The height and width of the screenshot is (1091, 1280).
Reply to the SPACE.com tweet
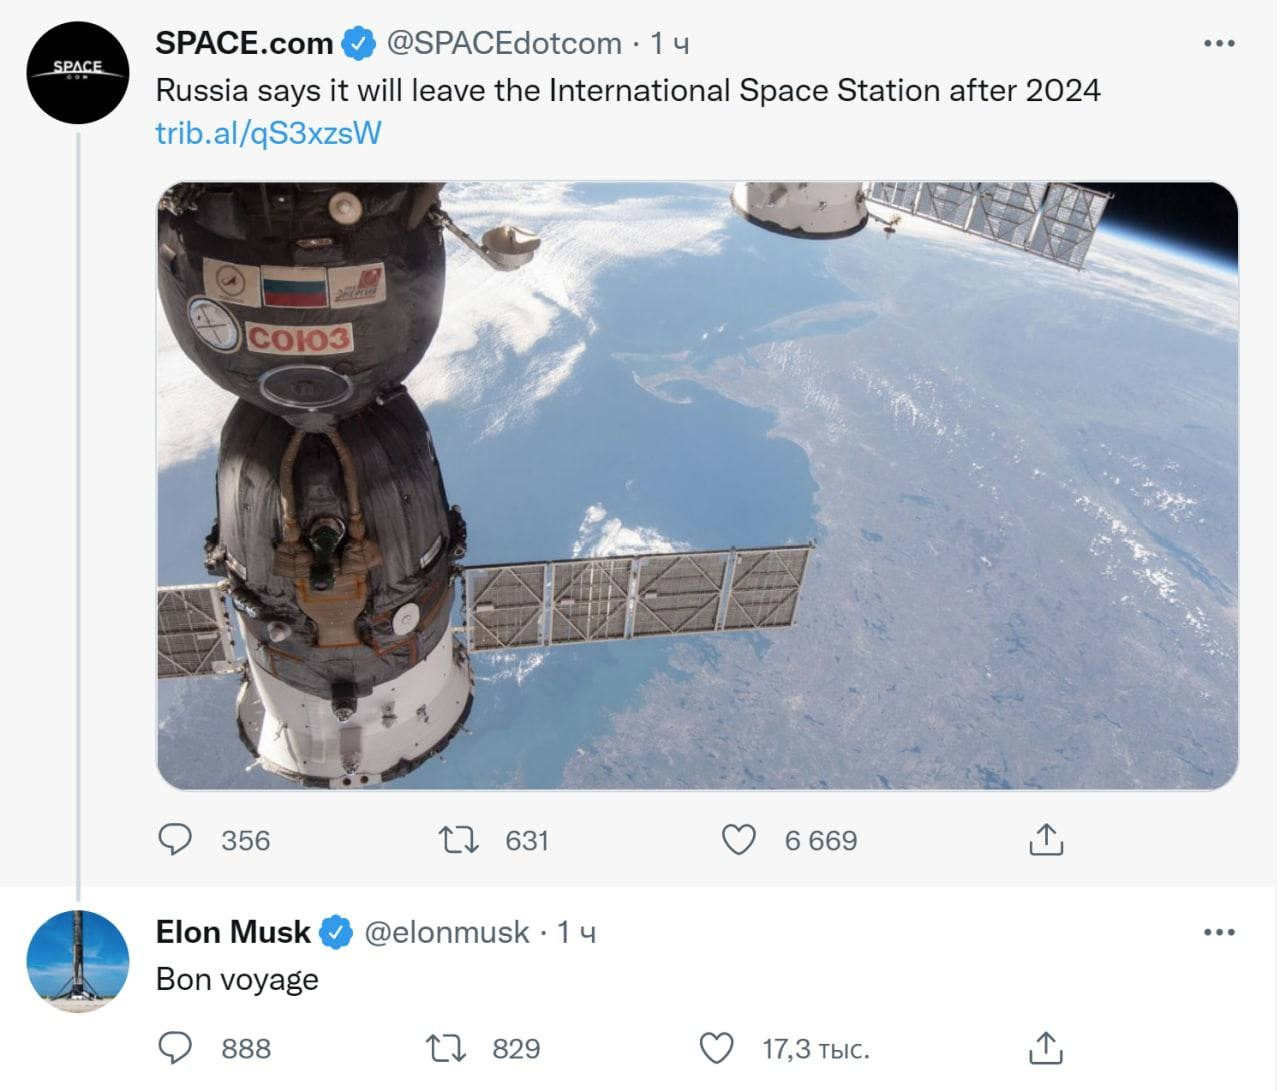coord(176,839)
